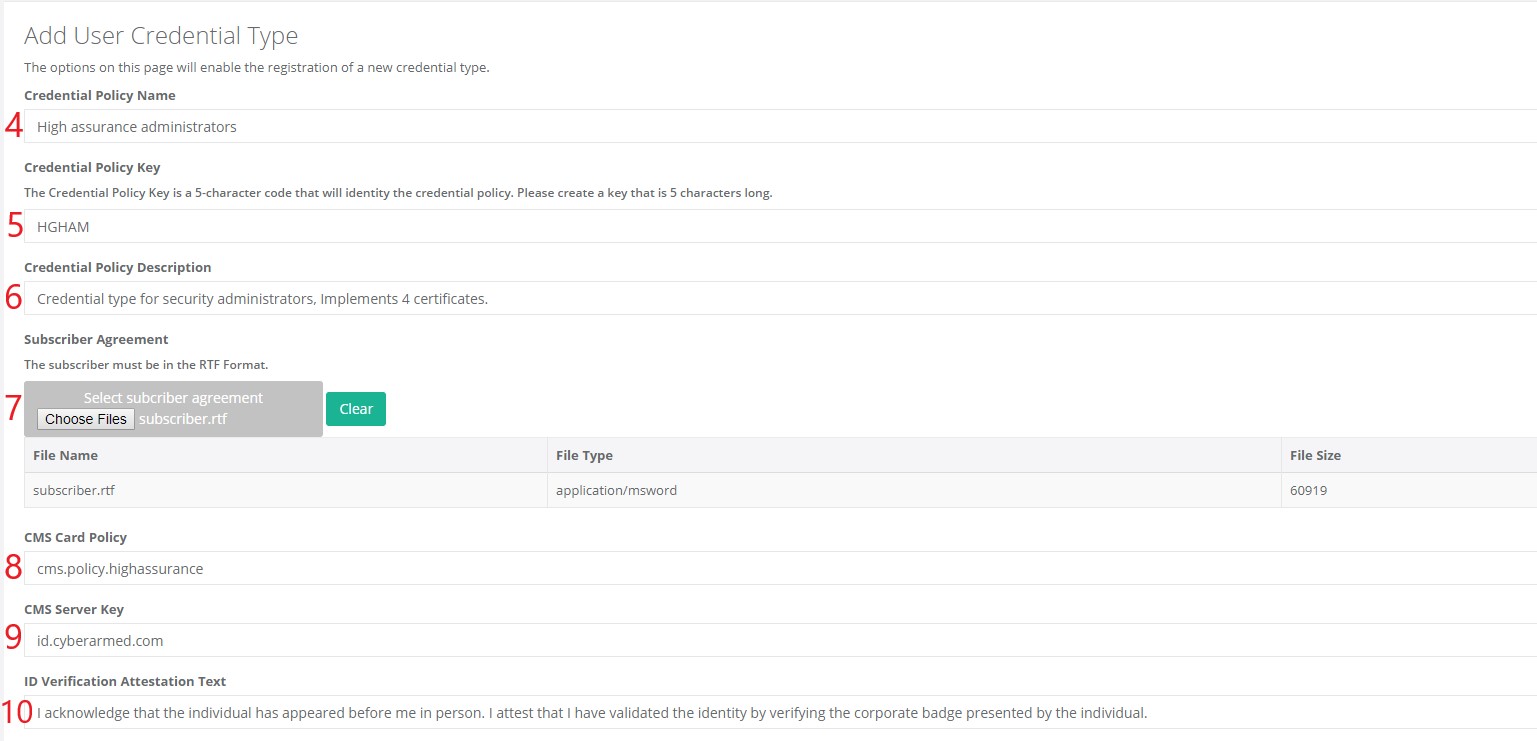Image resolution: width=1537 pixels, height=741 pixels.
Task: Select the subscriber.rtf cell in the file table
Action: tap(67, 491)
